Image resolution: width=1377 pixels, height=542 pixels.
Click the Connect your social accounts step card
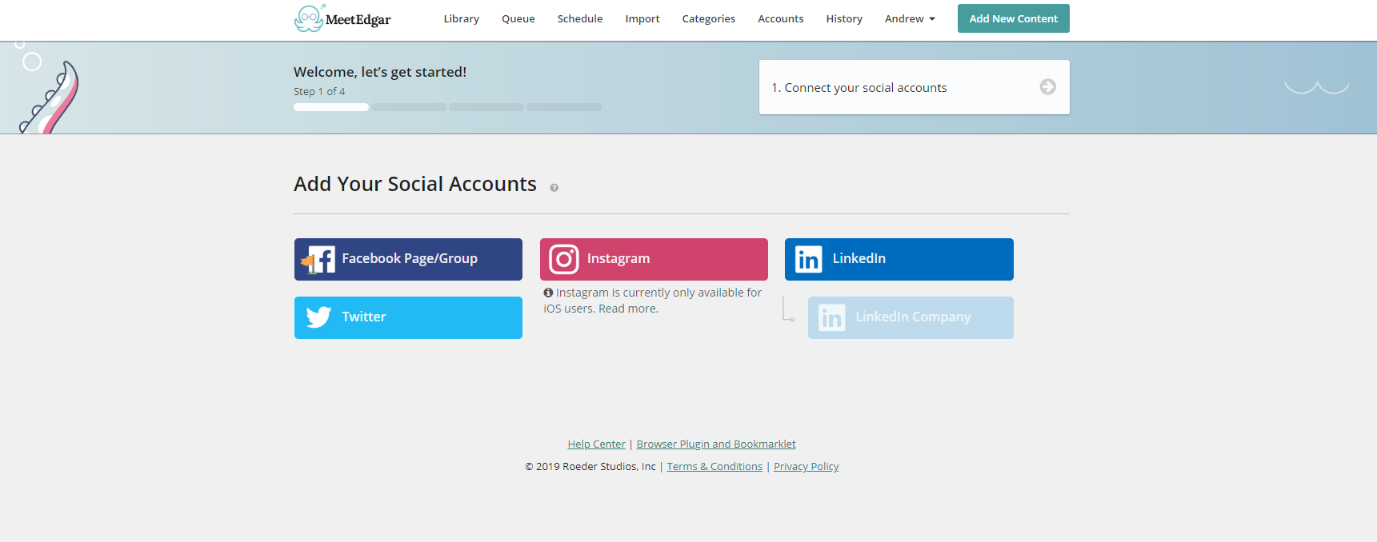point(914,87)
